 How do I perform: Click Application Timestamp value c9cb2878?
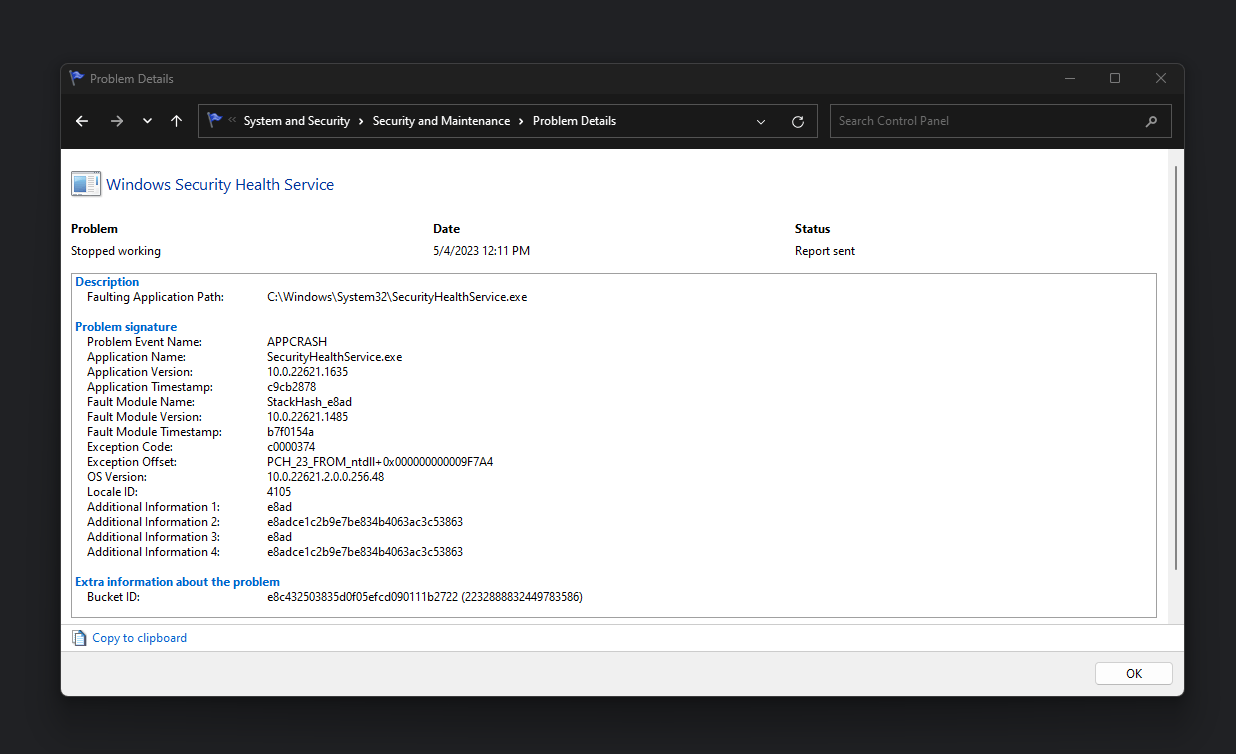tap(291, 387)
